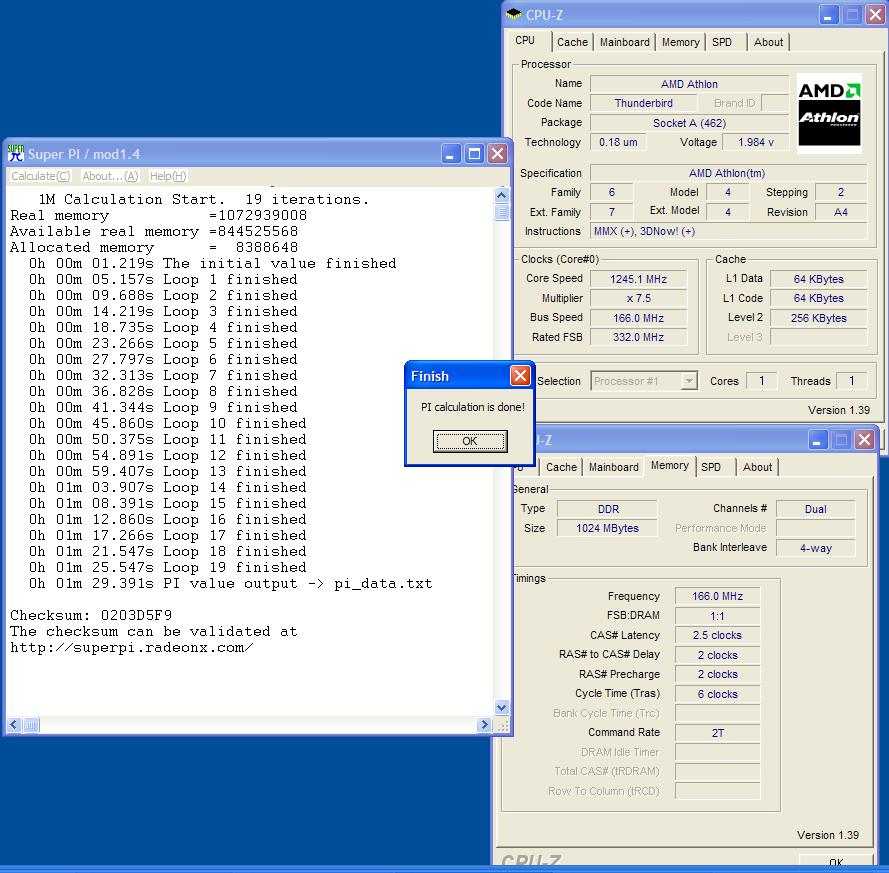Minimize the top CPU-Z window

(828, 15)
